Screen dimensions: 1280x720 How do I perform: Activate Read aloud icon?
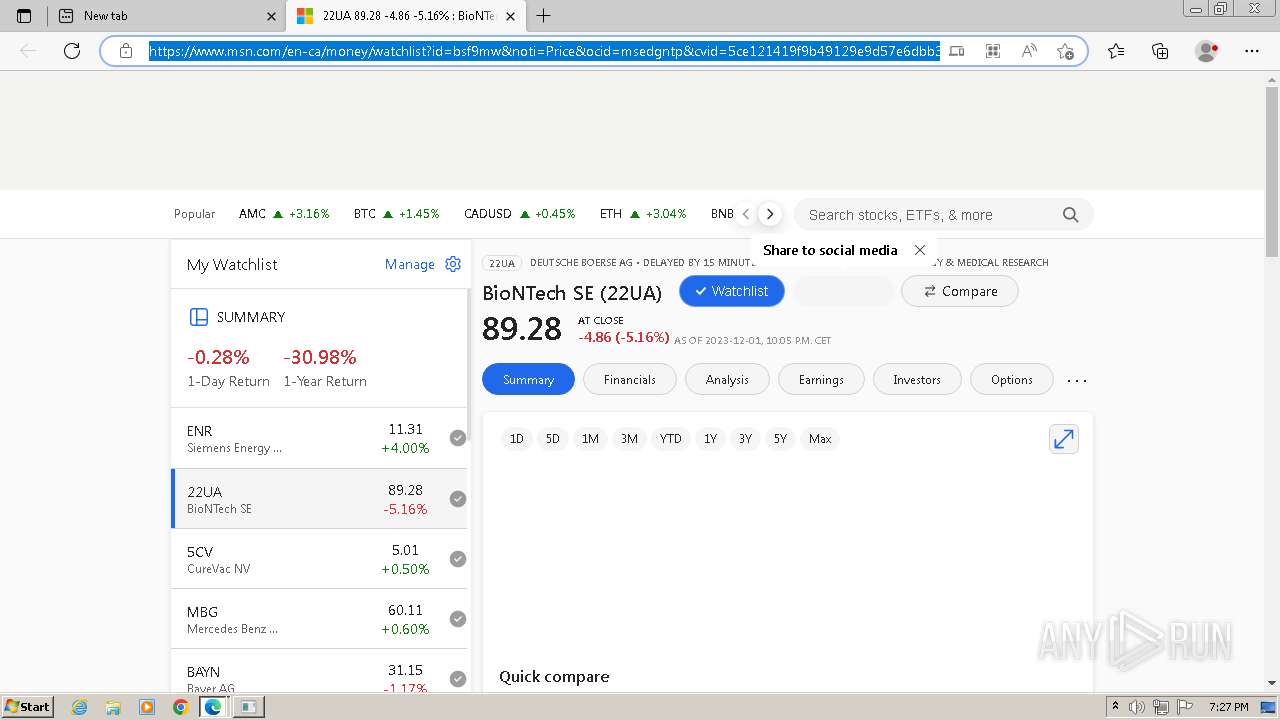pos(1029,51)
